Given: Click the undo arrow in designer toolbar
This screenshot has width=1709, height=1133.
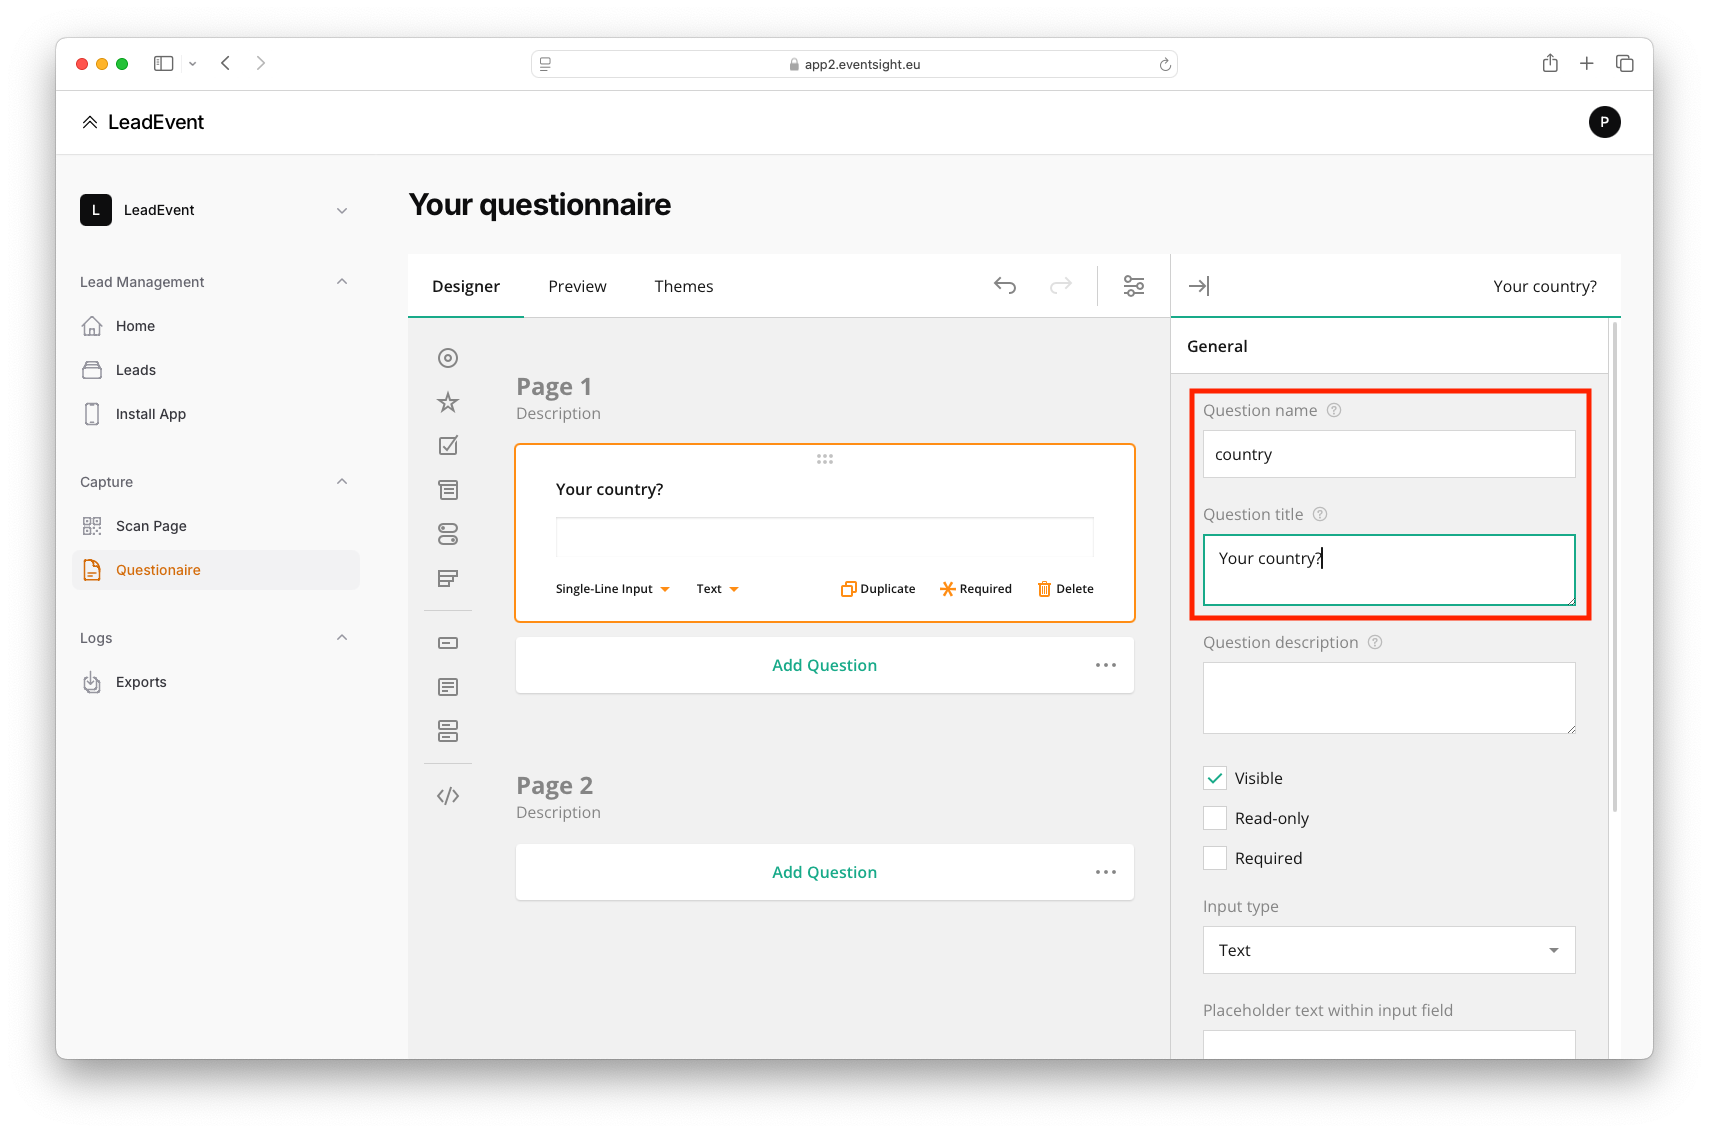Looking at the screenshot, I should (1004, 286).
